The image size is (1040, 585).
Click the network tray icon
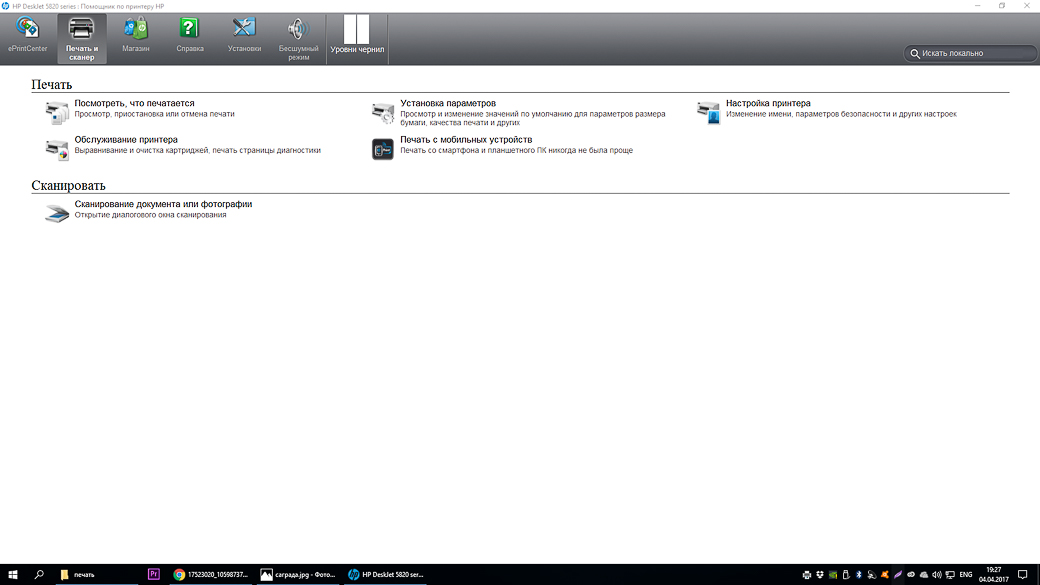tap(950, 575)
